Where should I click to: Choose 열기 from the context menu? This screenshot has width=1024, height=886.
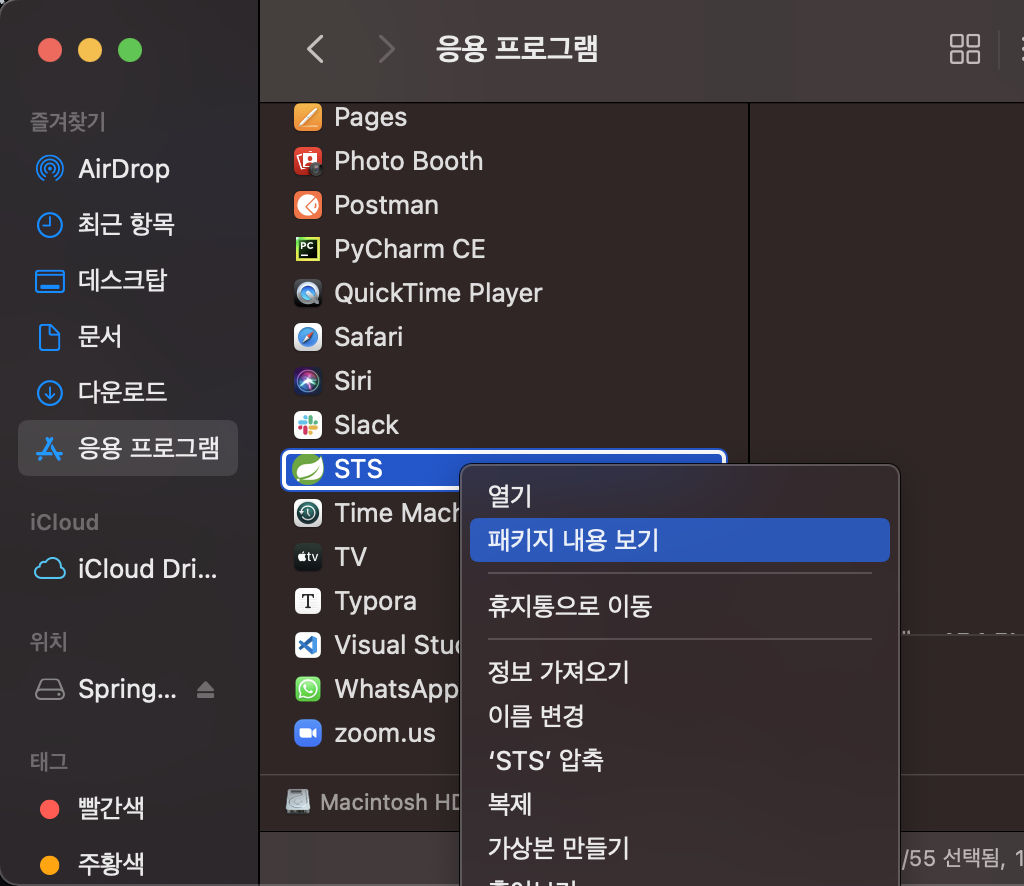click(x=679, y=496)
